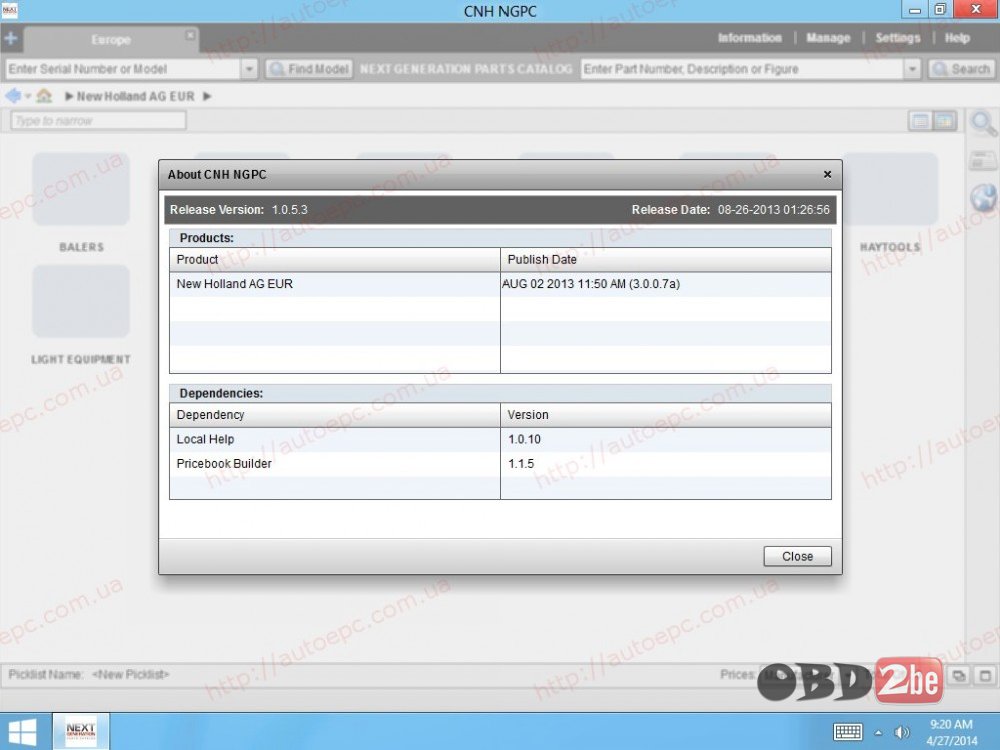Go back with the blue back arrow

click(x=12, y=96)
